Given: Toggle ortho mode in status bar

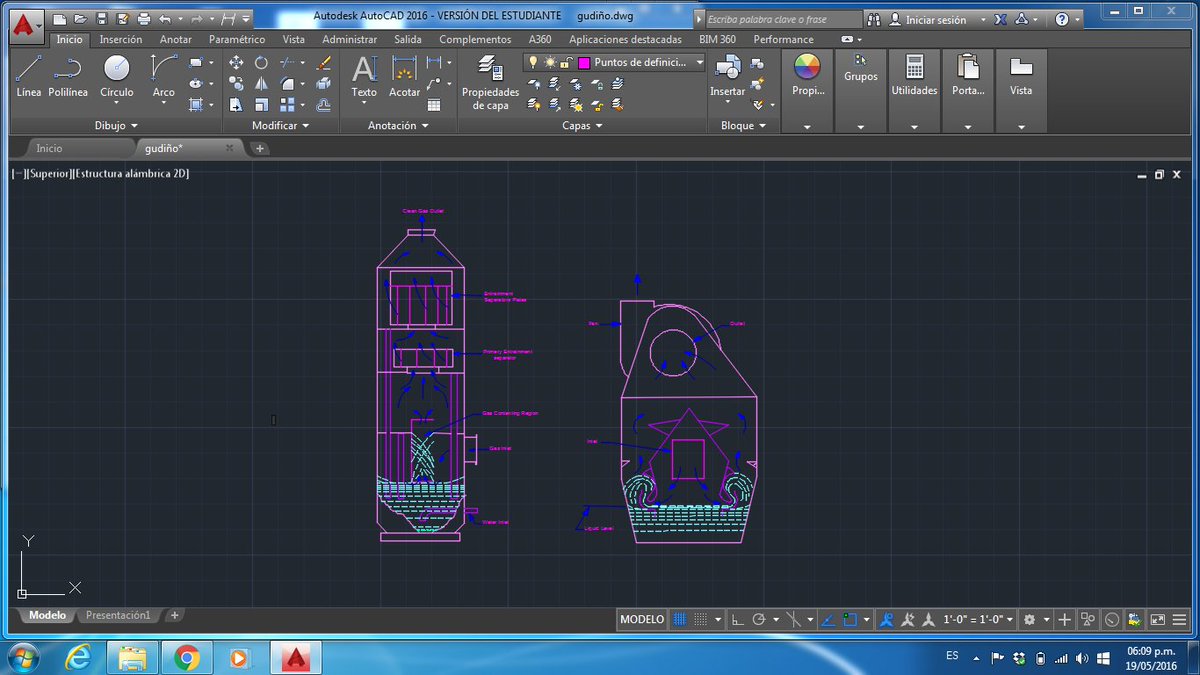Looking at the screenshot, I should tap(738, 619).
